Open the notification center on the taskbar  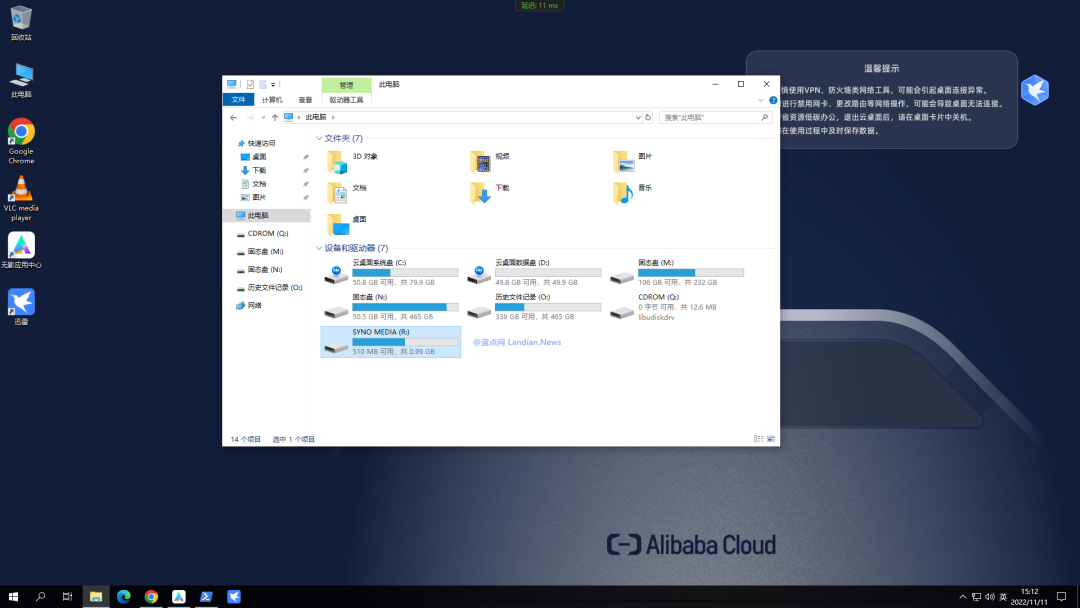click(1061, 597)
